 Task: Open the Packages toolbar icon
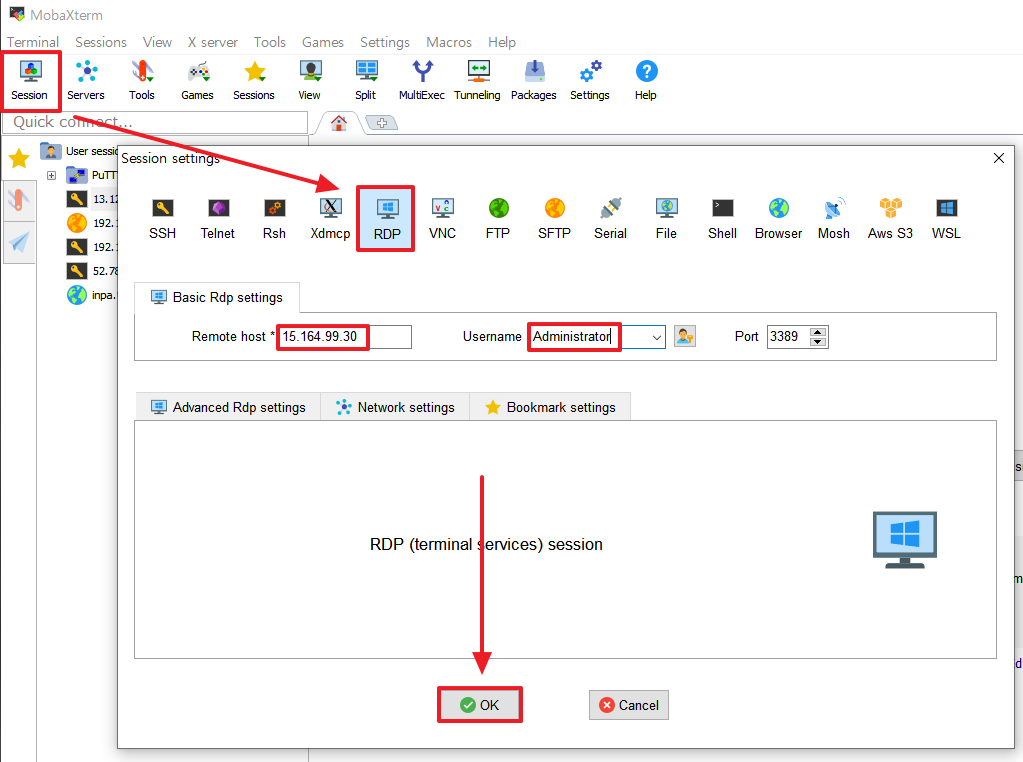[534, 80]
